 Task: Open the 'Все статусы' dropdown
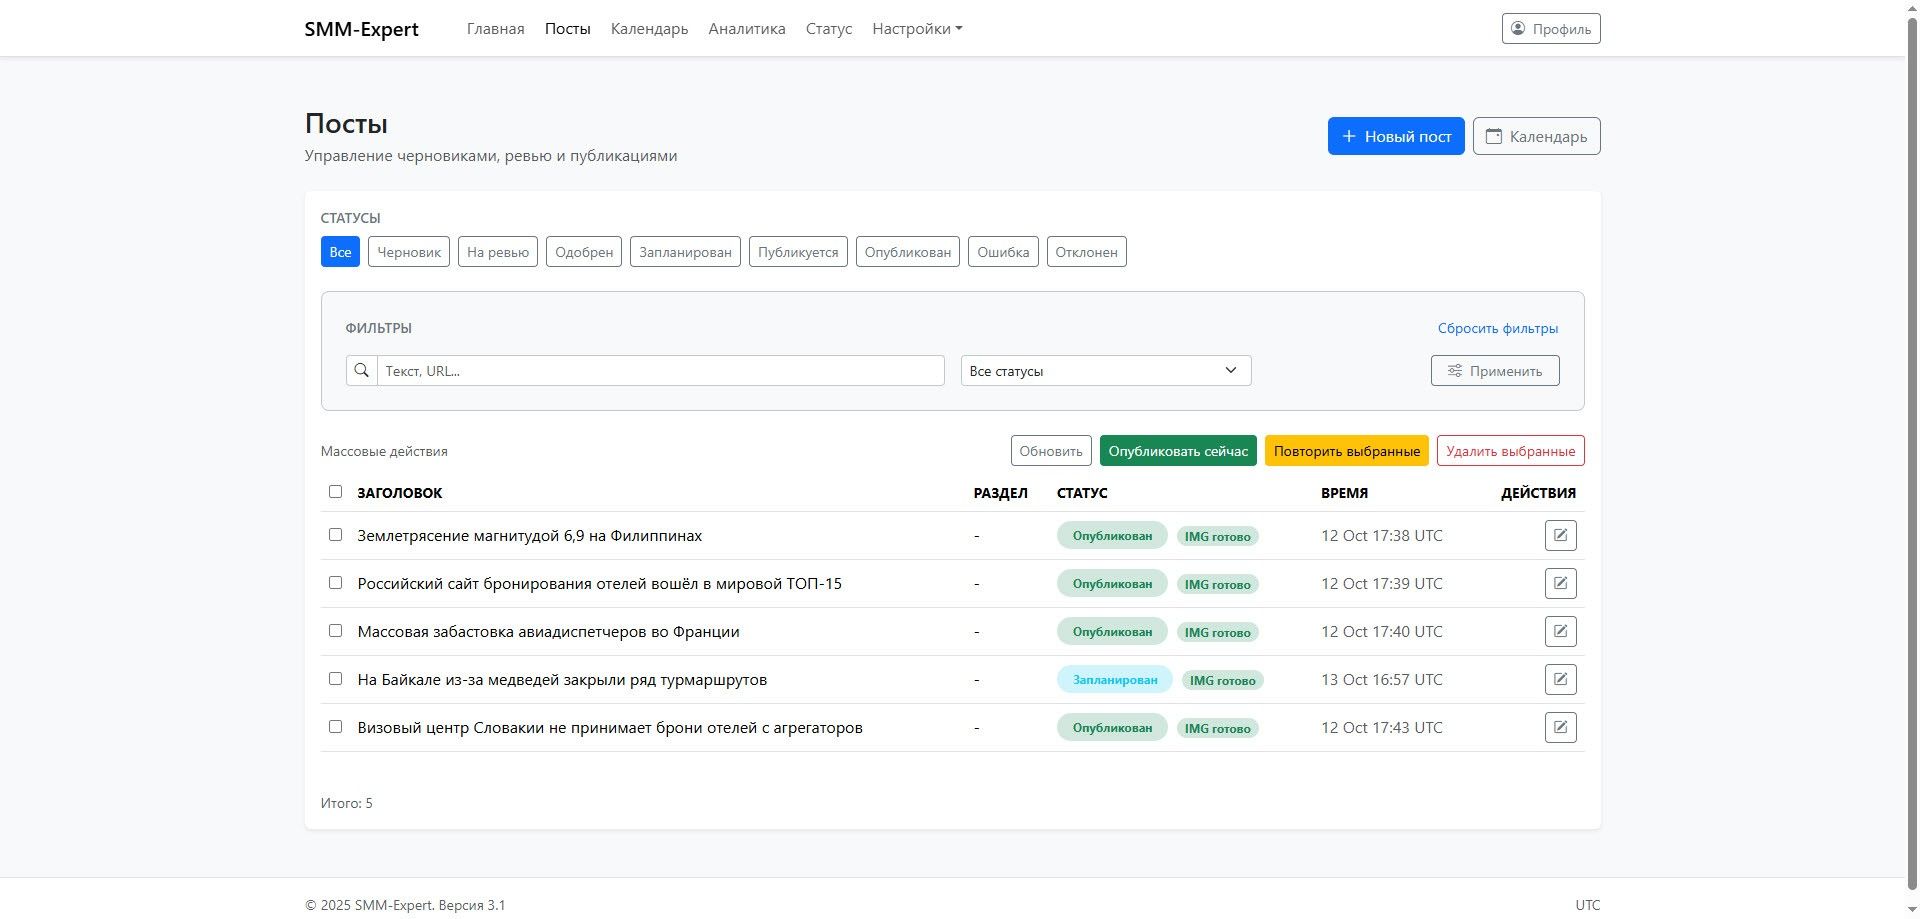tap(1106, 370)
